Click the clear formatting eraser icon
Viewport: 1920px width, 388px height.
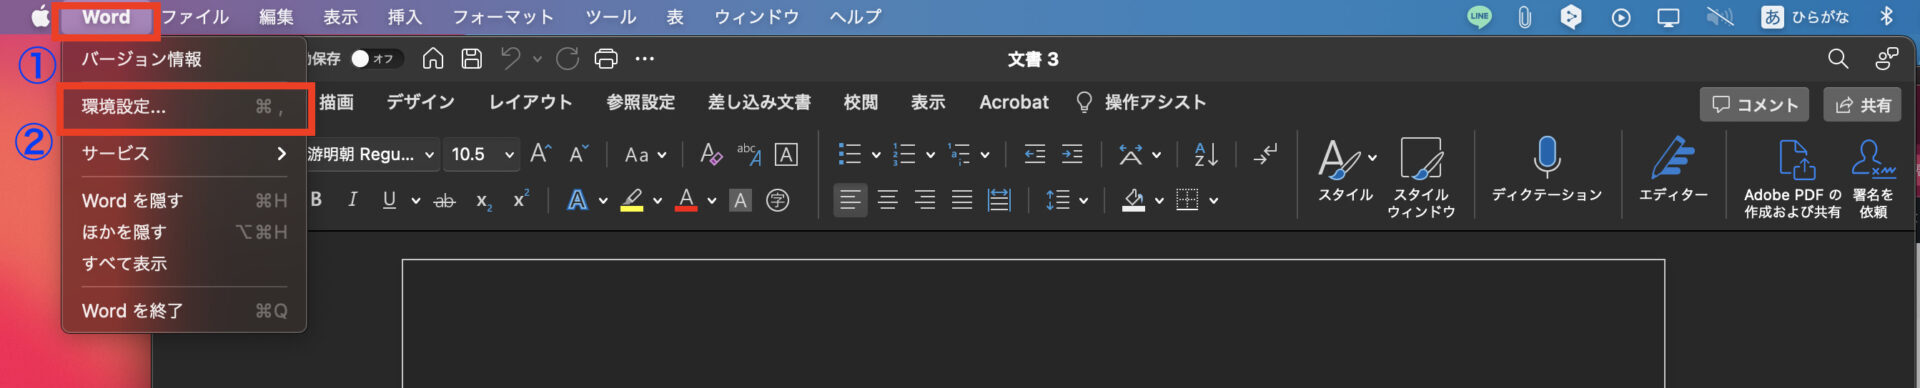click(711, 154)
